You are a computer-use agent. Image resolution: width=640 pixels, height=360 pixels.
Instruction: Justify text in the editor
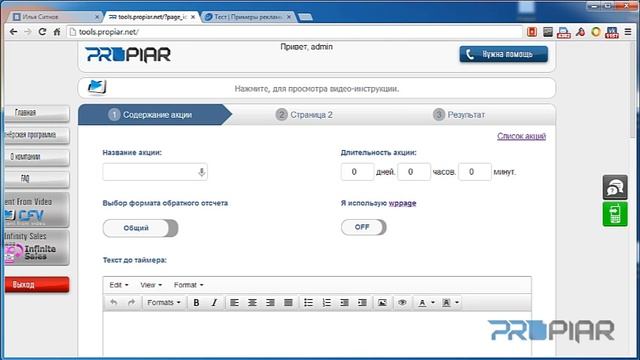pos(288,302)
